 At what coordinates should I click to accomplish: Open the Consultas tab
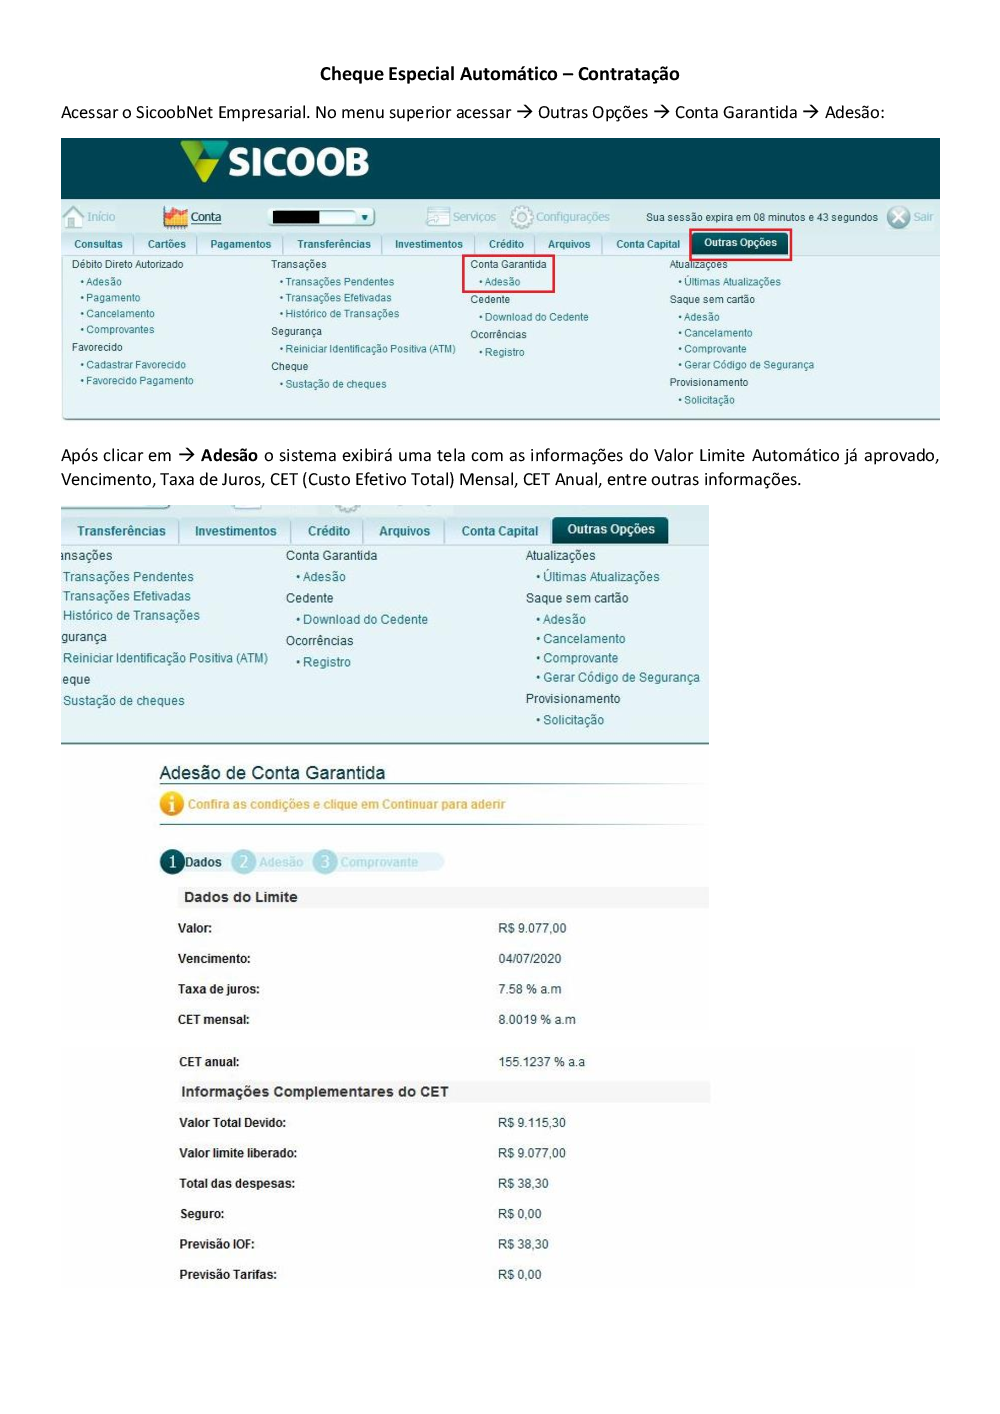pyautogui.click(x=98, y=244)
